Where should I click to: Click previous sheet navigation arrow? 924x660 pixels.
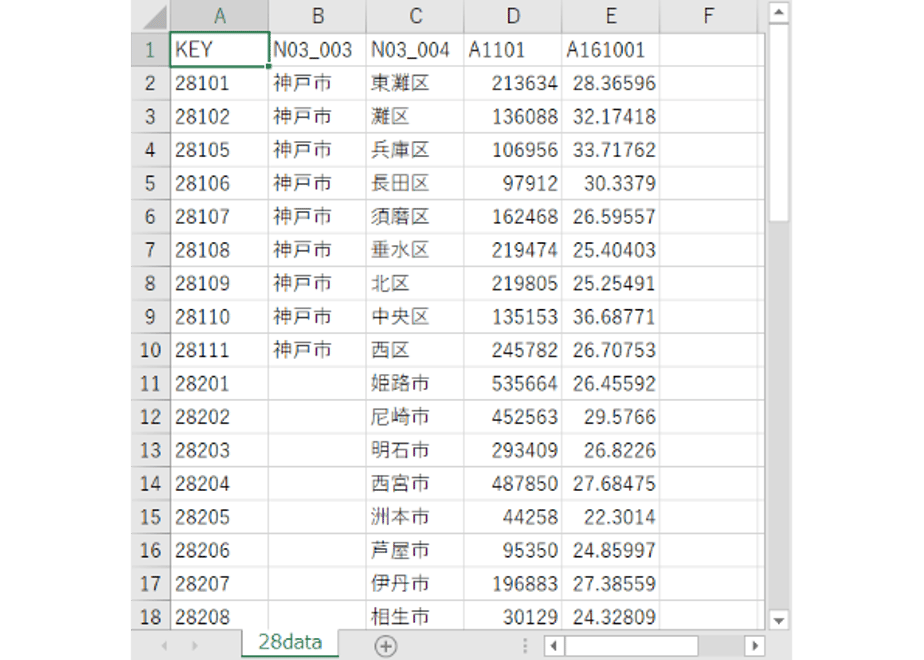click(x=164, y=646)
